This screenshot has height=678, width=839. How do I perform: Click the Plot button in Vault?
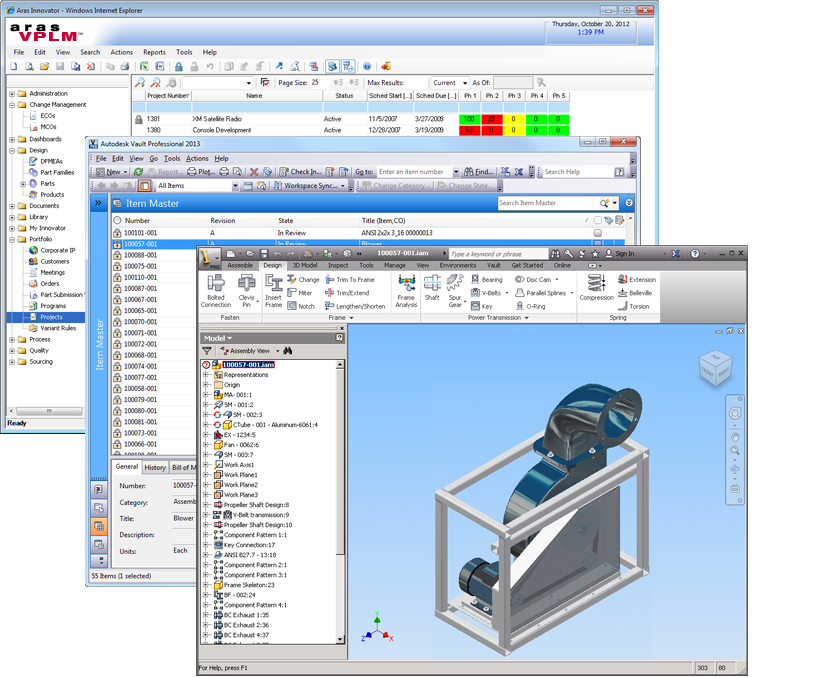coord(201,172)
